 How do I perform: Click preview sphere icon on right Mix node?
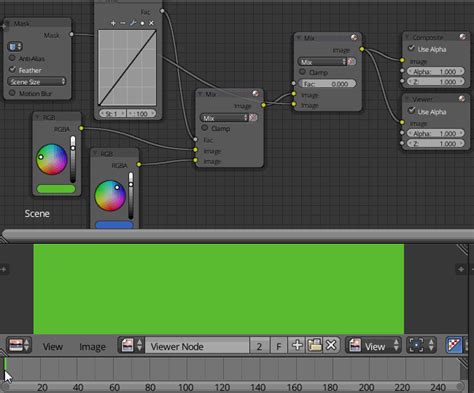pyautogui.click(x=354, y=37)
